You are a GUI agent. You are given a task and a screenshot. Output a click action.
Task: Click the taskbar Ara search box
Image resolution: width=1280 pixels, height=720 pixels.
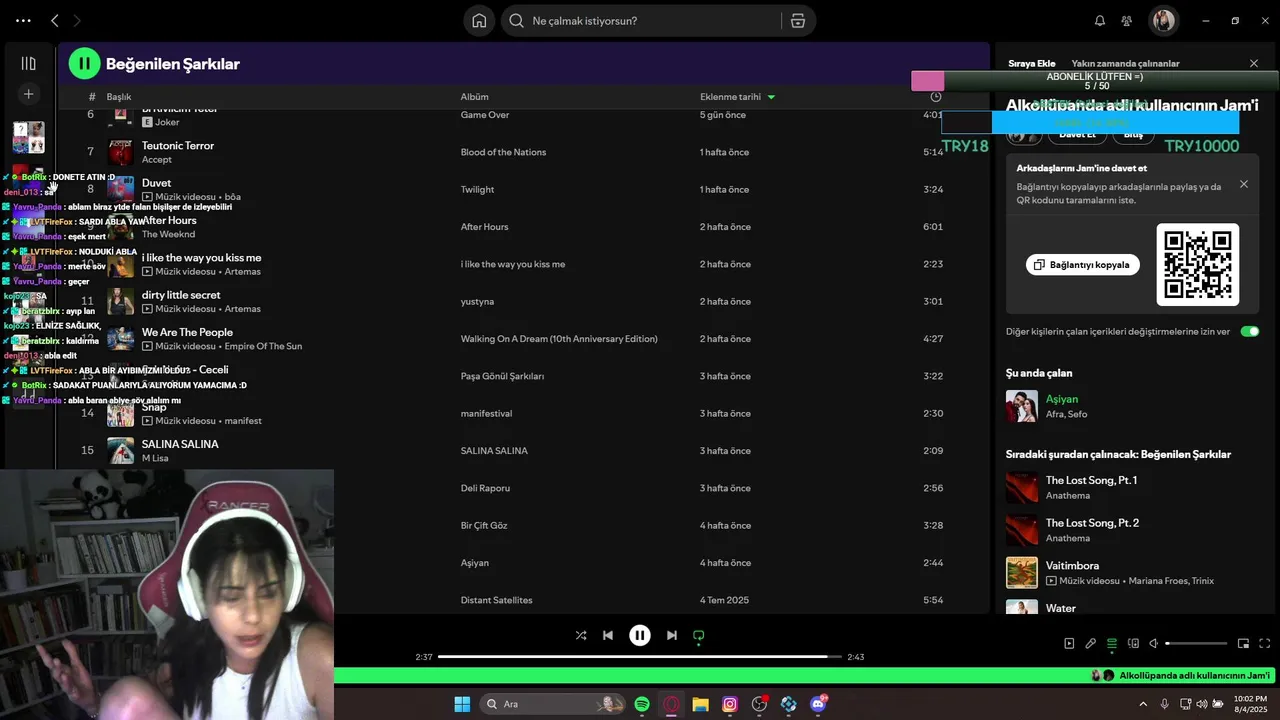552,704
